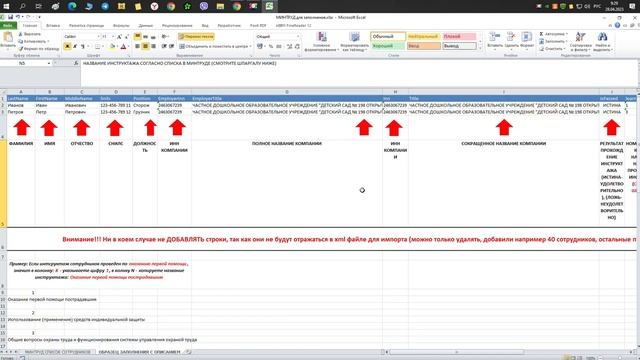The image size is (640, 360).
Task: Click the horizontal scrollbar at bottom
Action: coord(456,352)
